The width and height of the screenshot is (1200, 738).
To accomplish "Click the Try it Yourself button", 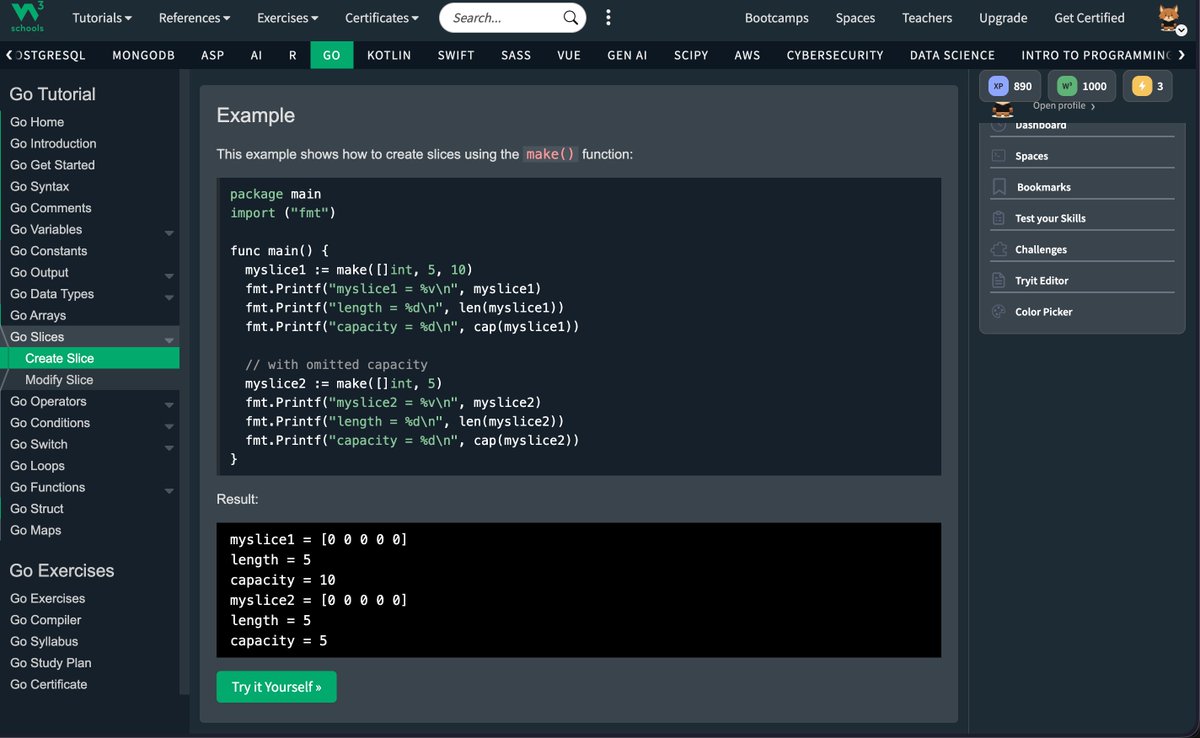I will click(x=277, y=687).
